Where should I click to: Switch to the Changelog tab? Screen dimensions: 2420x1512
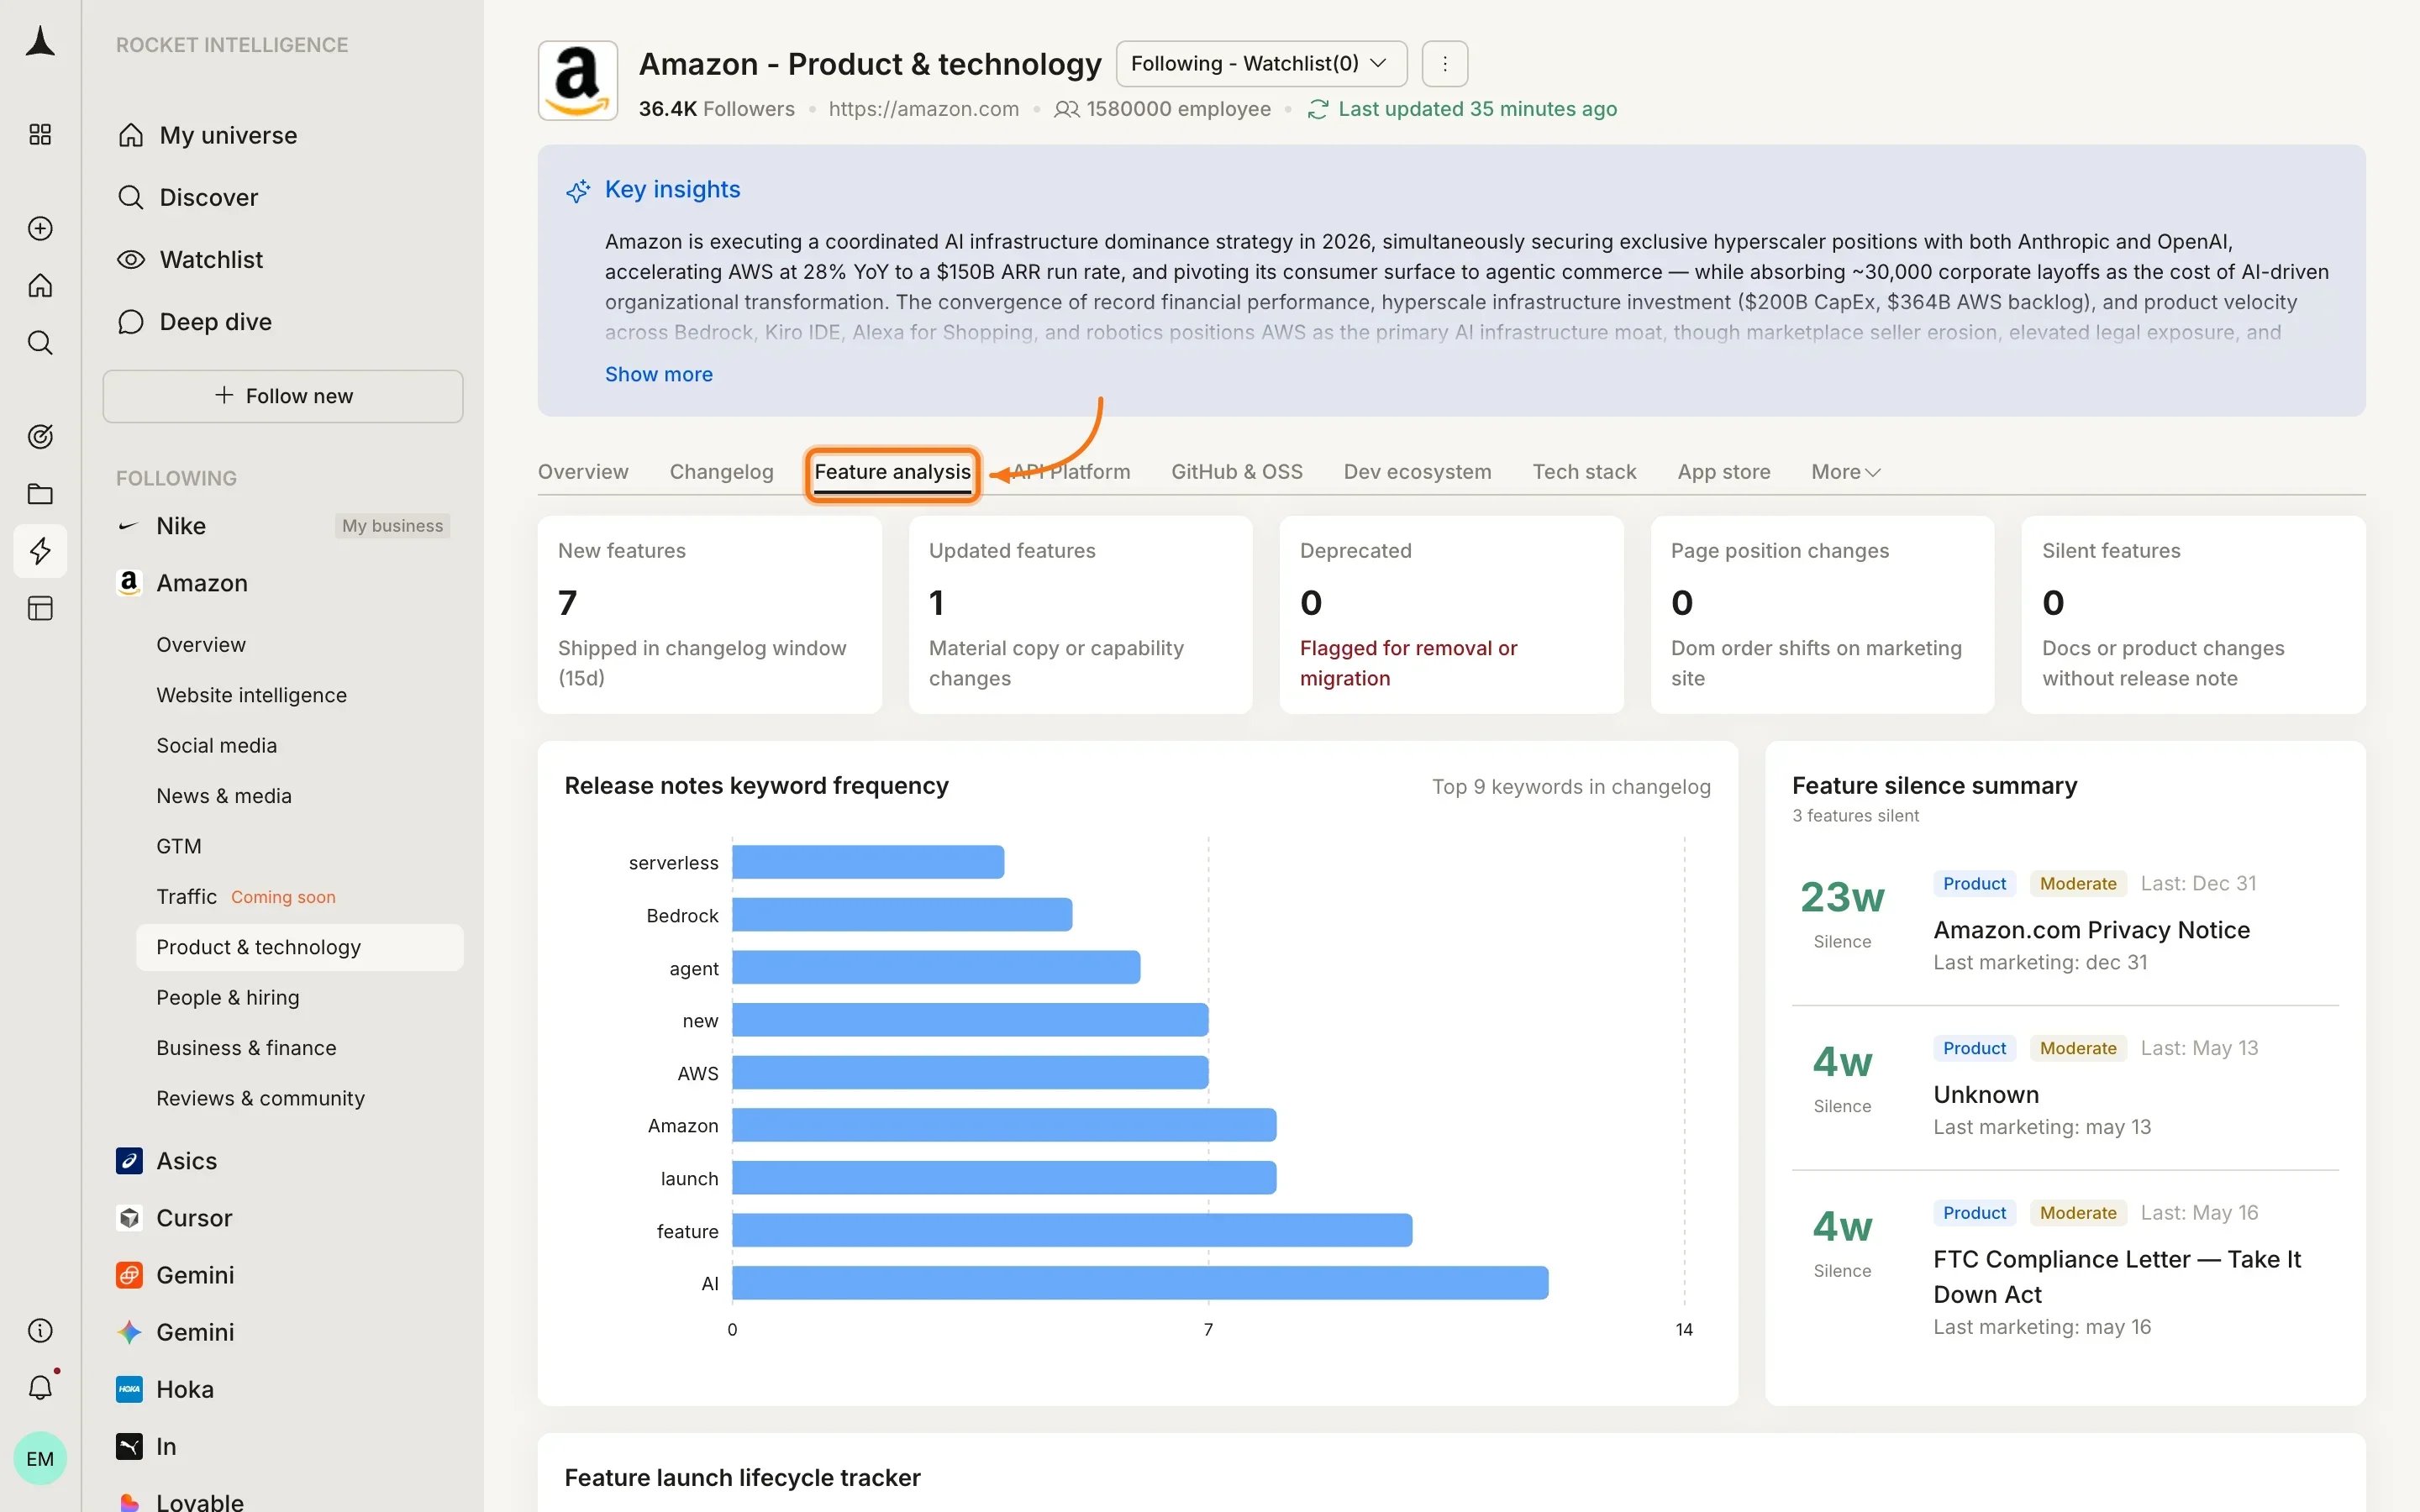coord(721,472)
